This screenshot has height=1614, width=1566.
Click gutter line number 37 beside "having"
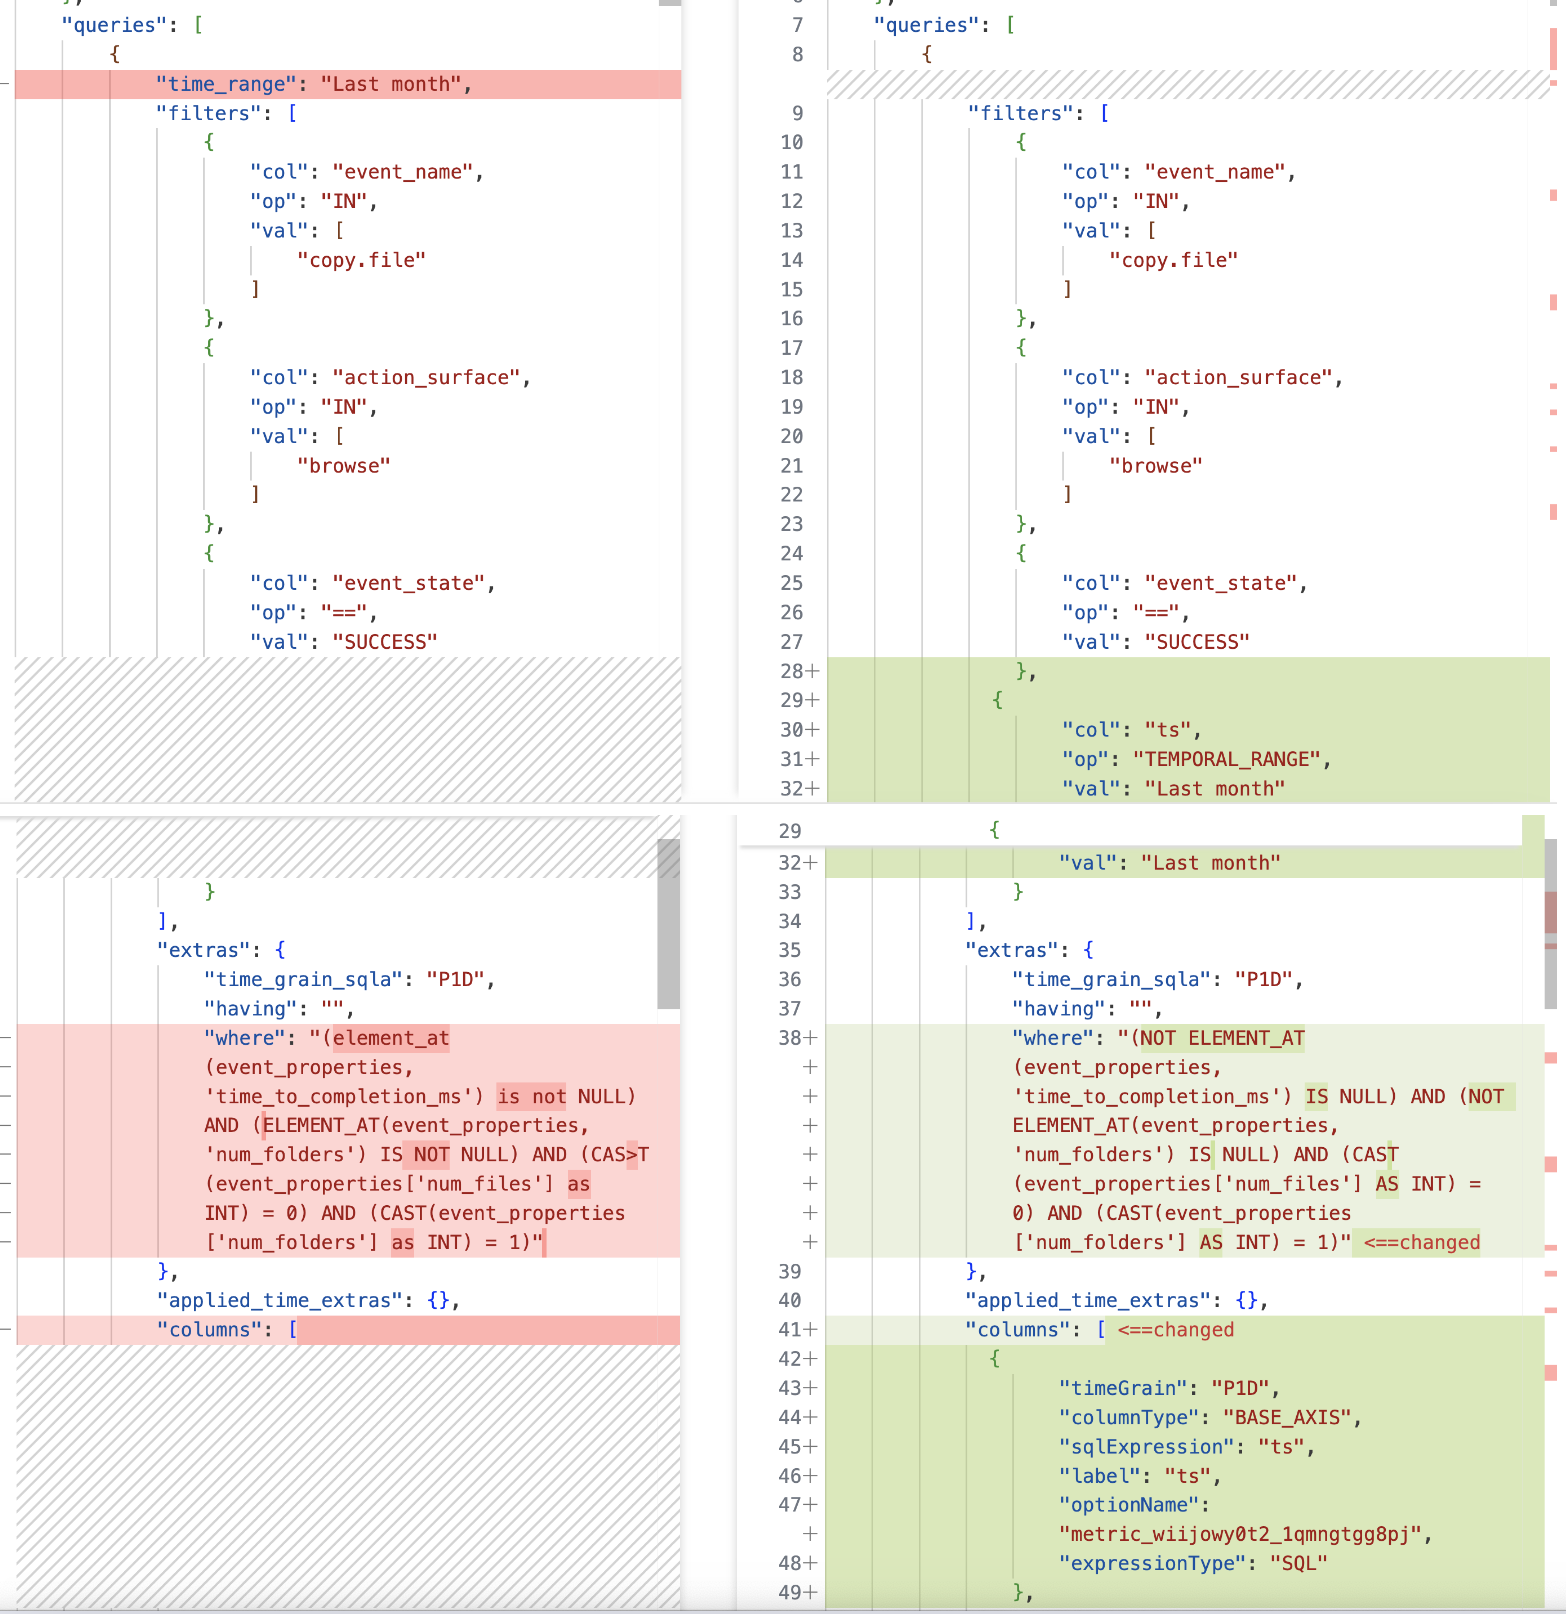790,1009
